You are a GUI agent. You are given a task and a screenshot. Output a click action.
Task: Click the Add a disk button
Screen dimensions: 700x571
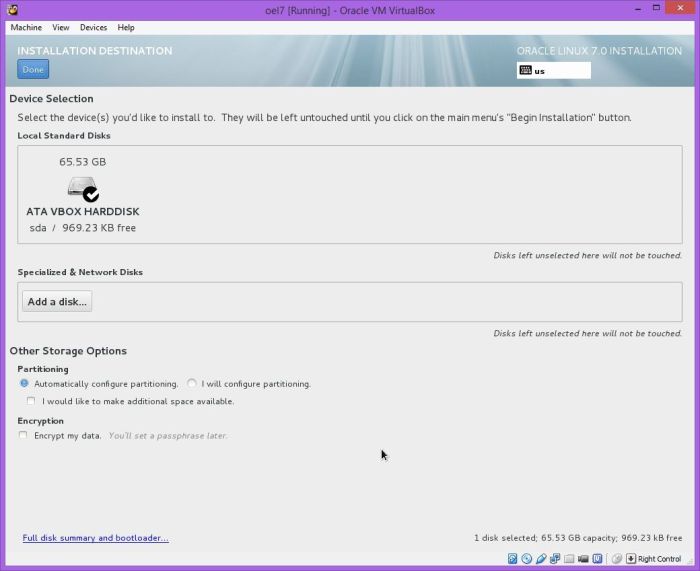click(57, 302)
